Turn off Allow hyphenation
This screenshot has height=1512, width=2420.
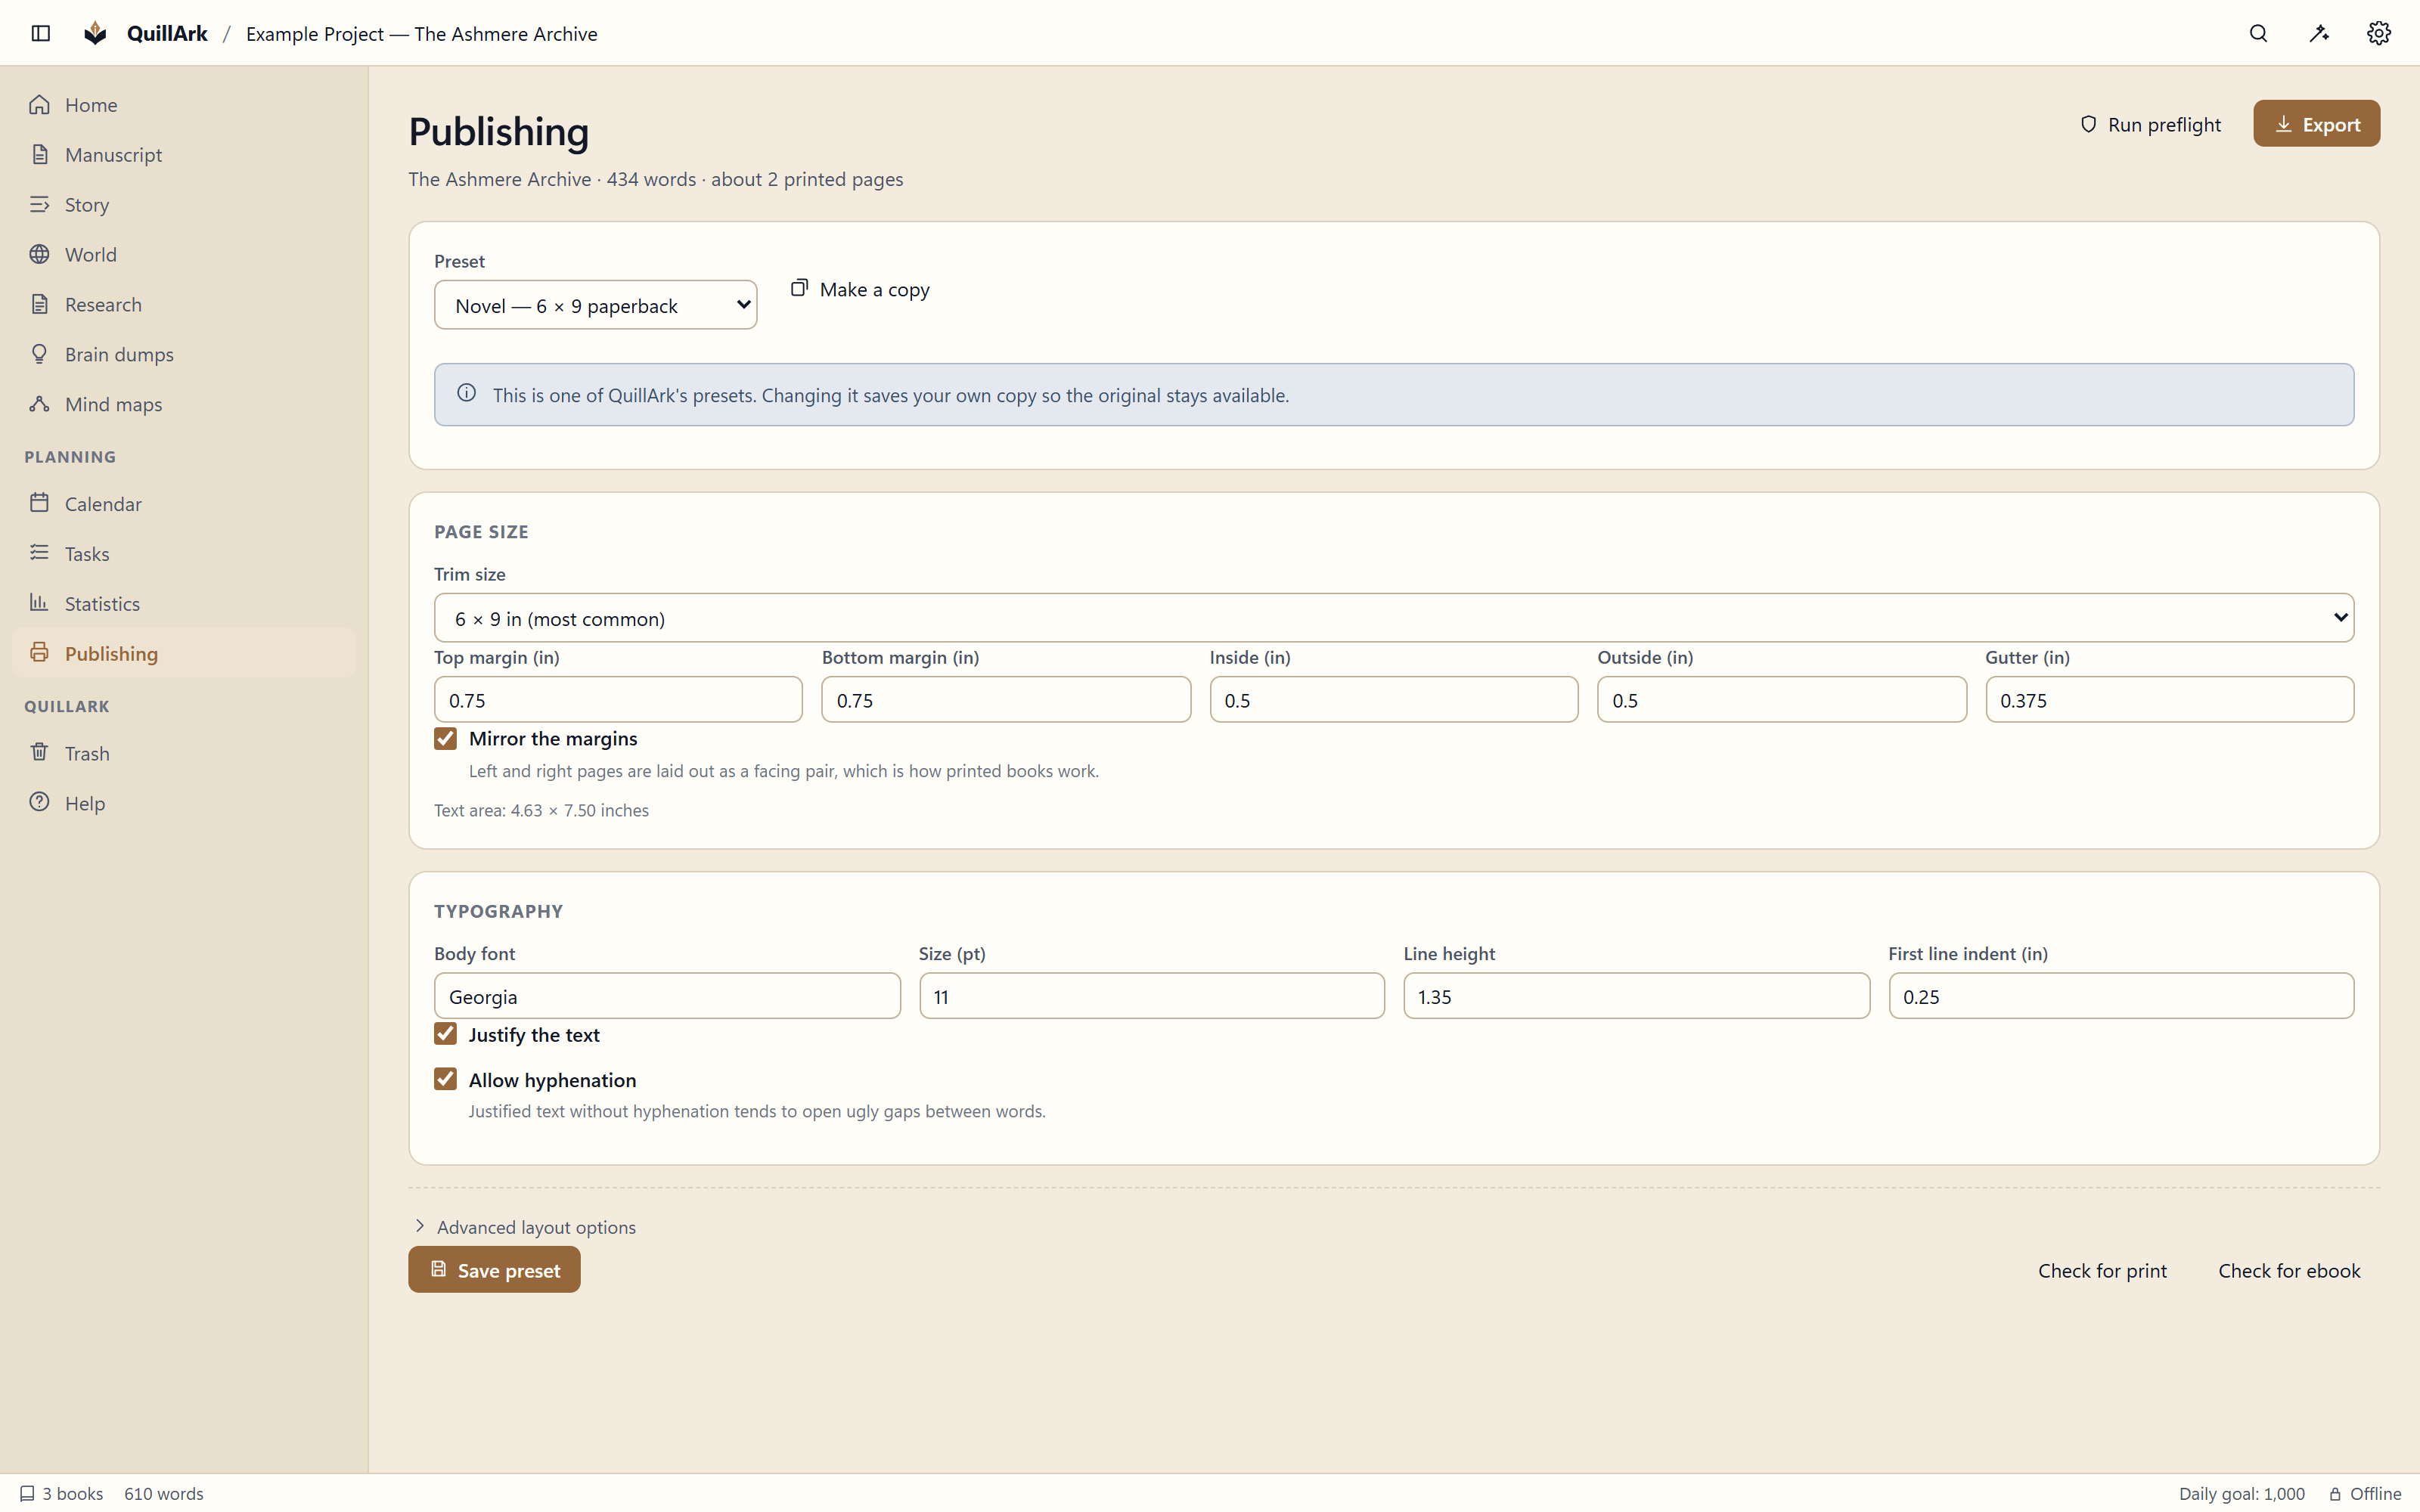[445, 1079]
